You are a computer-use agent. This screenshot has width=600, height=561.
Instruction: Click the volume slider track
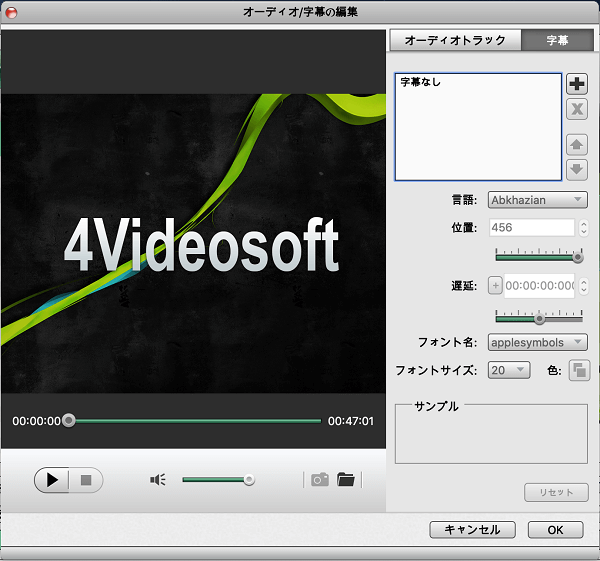[215, 480]
